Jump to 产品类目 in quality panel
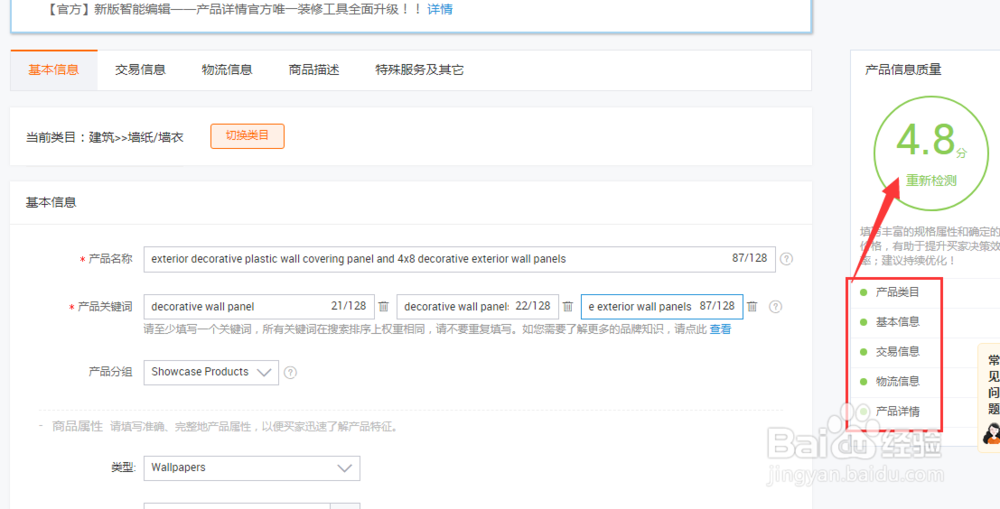 (897, 292)
